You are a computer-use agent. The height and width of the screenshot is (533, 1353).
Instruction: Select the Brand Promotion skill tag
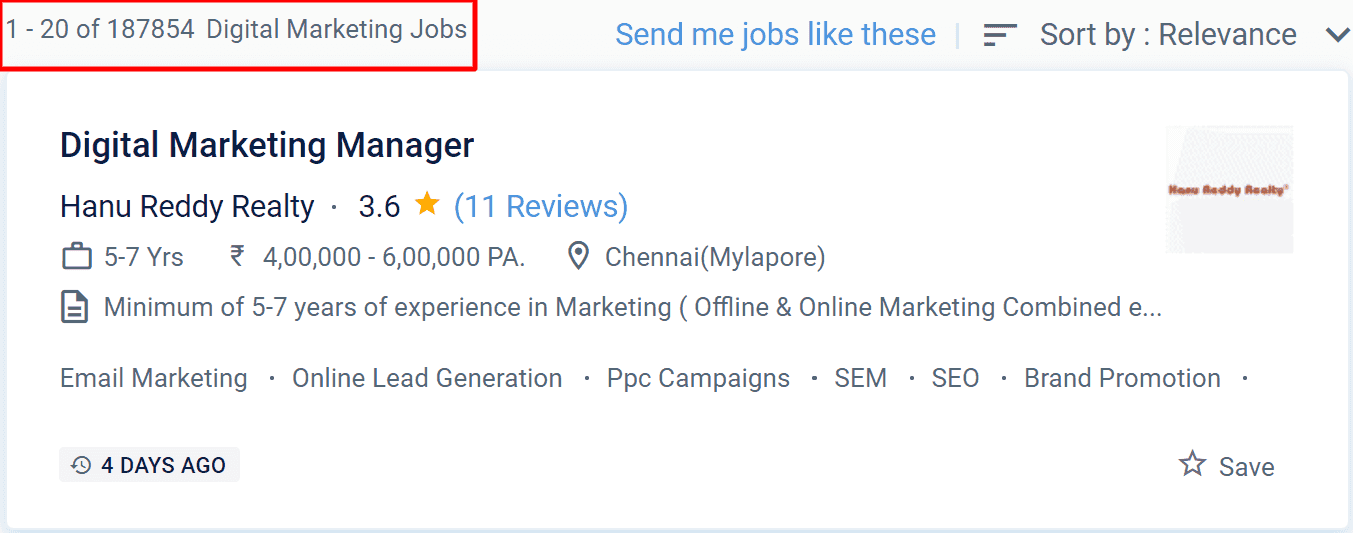pyautogui.click(x=1122, y=379)
